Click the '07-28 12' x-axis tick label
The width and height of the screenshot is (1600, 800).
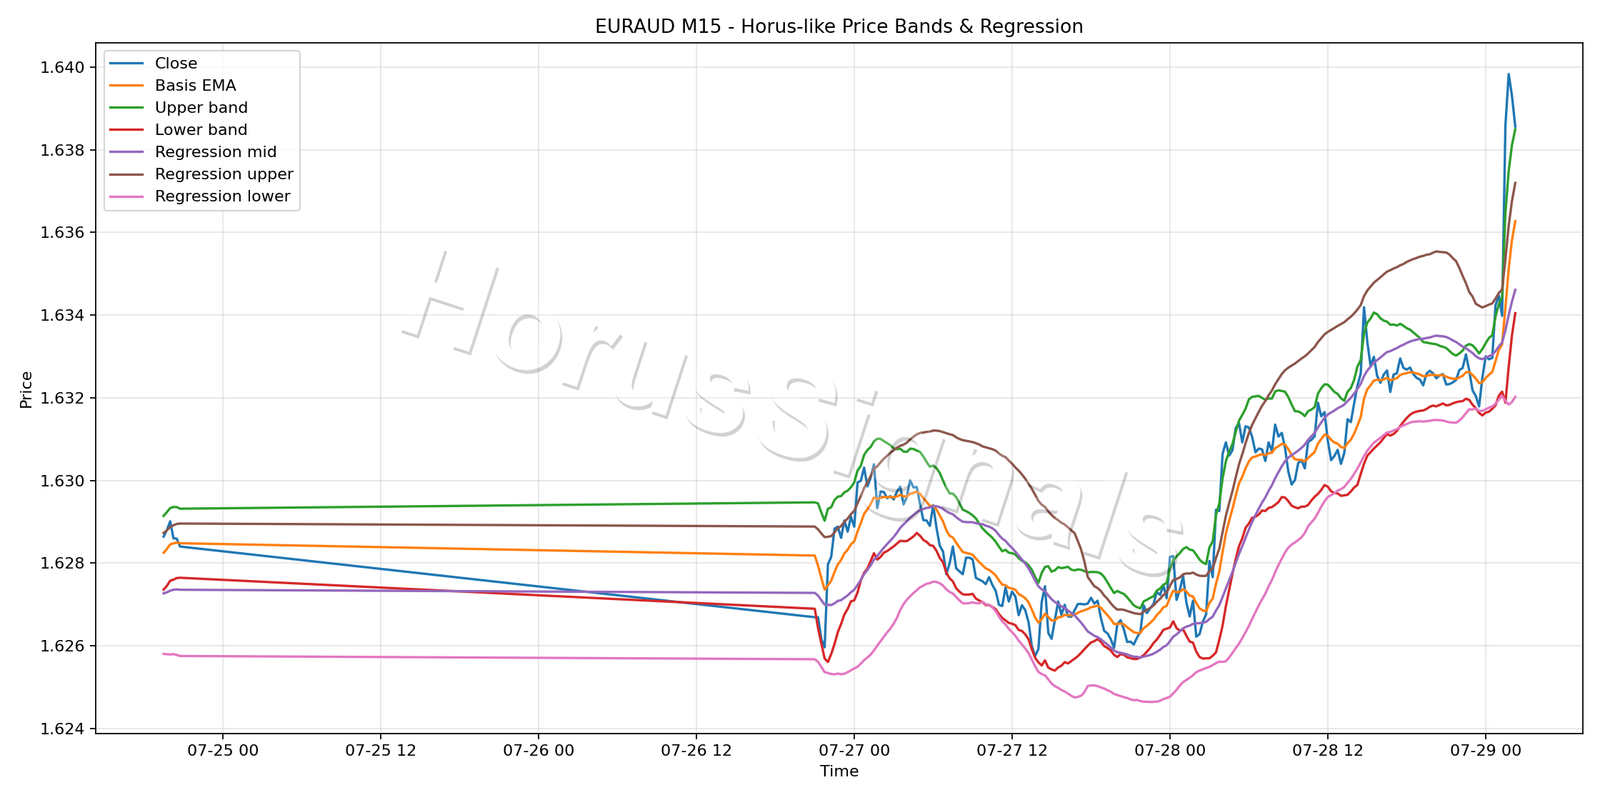(1328, 750)
